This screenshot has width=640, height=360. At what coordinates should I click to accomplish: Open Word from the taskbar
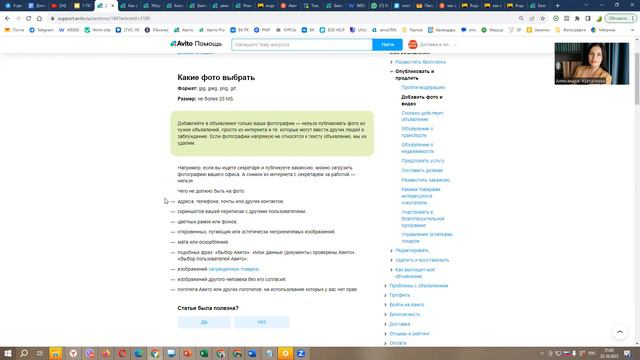(252, 353)
